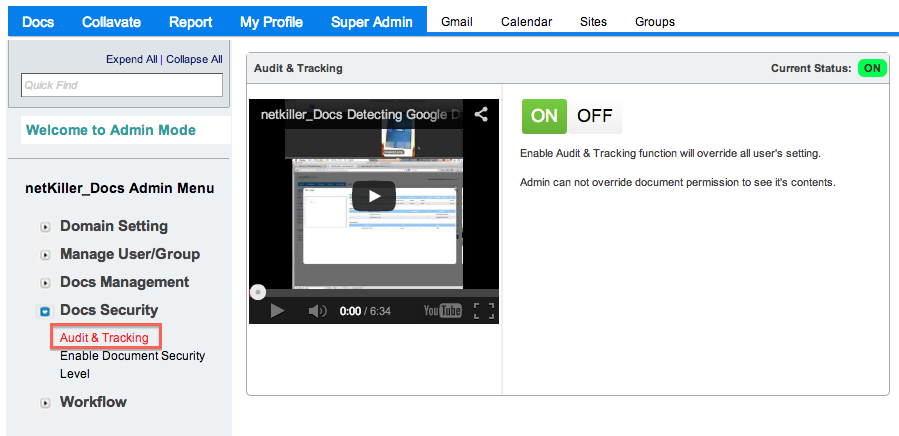
Task: Open the YouTube logo link in the player
Action: point(443,310)
